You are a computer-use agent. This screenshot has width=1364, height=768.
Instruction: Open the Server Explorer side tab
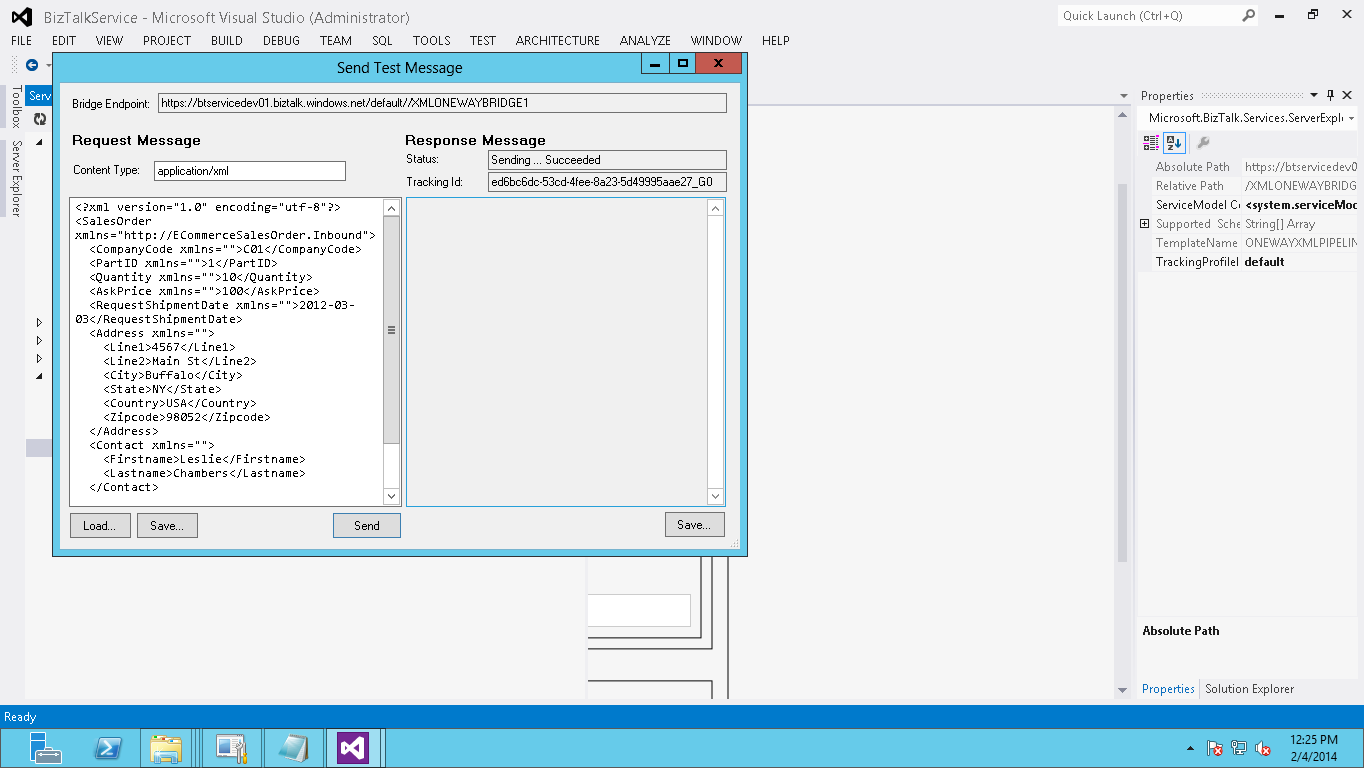[16, 179]
